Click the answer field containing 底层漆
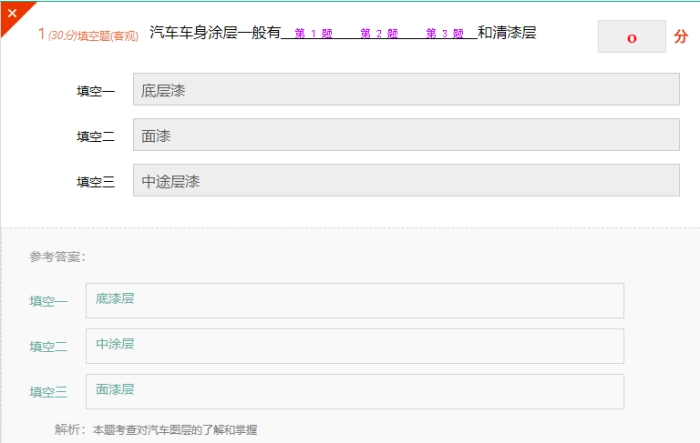Image resolution: width=700 pixels, height=443 pixels. click(406, 91)
